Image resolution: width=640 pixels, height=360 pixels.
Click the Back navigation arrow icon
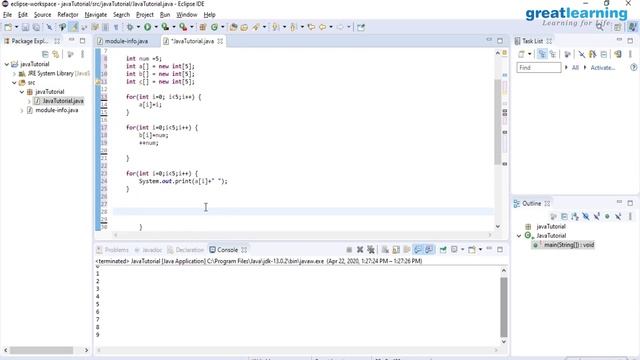tap(322, 27)
